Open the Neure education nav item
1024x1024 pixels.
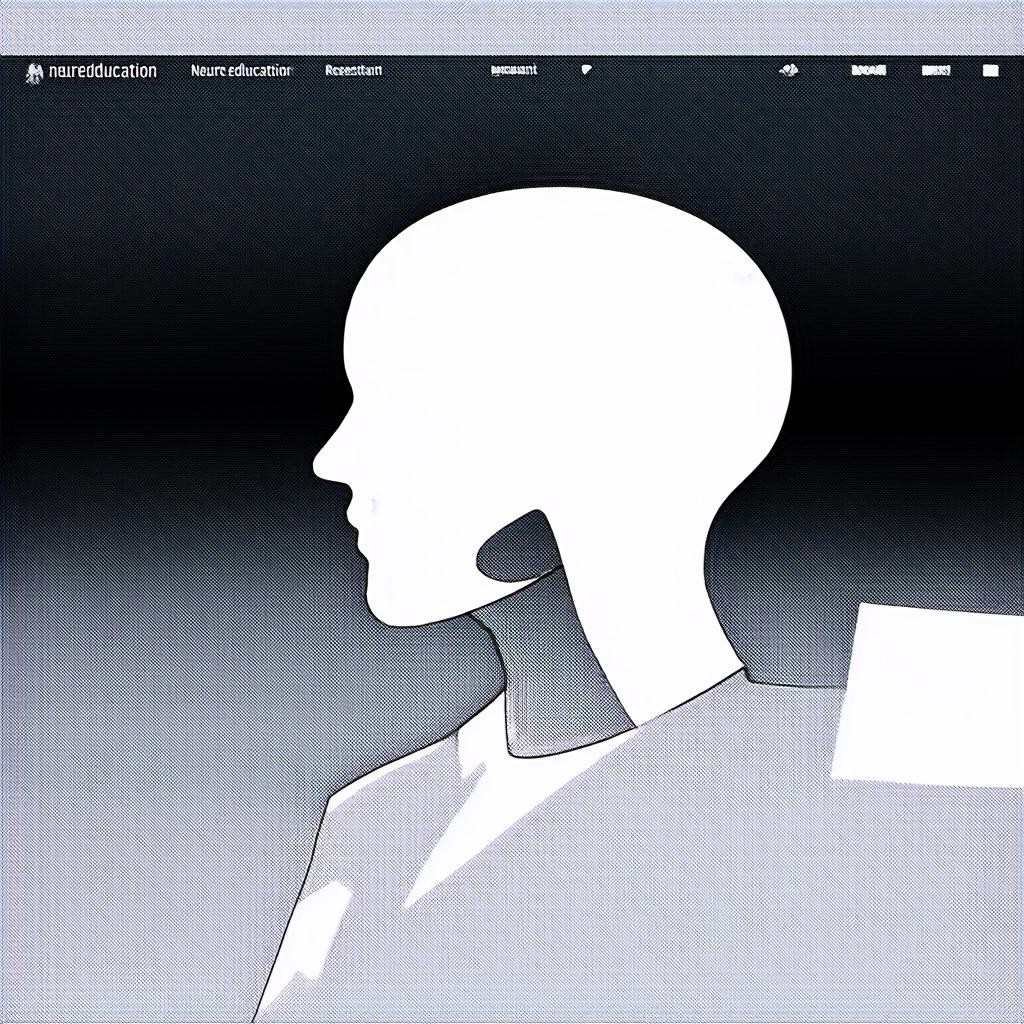tap(241, 71)
